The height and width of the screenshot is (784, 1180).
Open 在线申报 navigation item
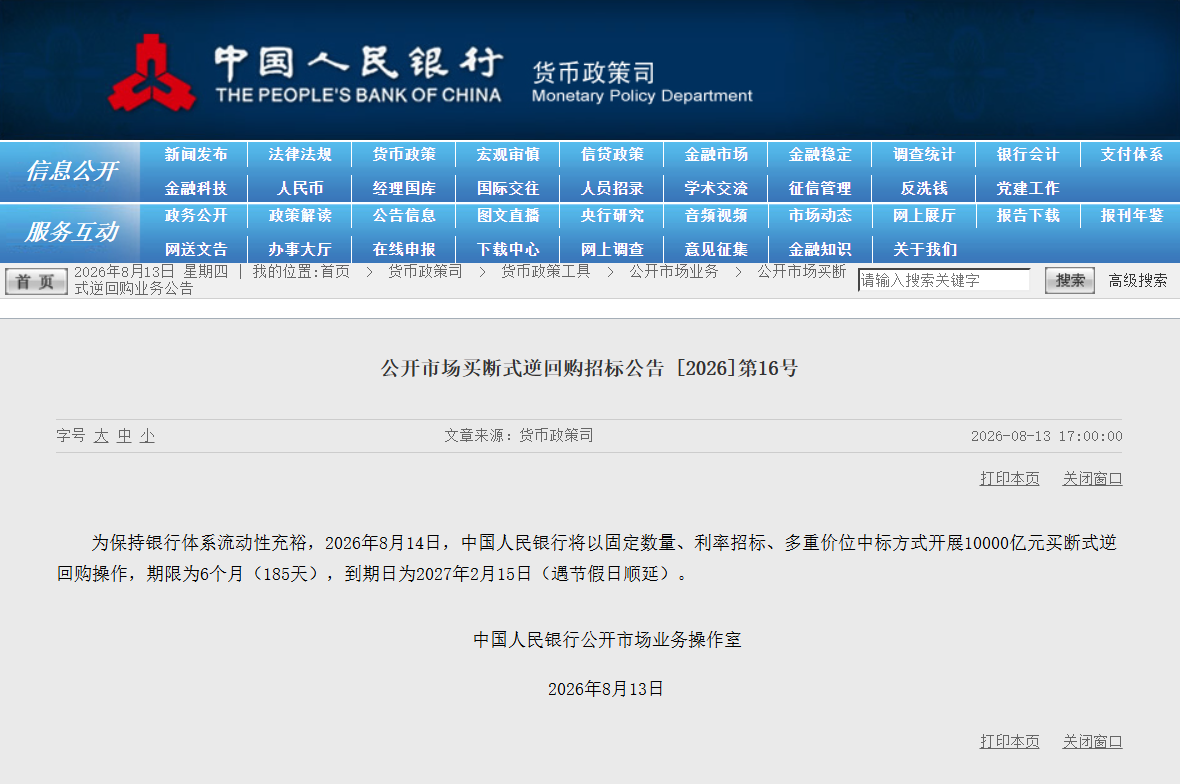[x=404, y=249]
